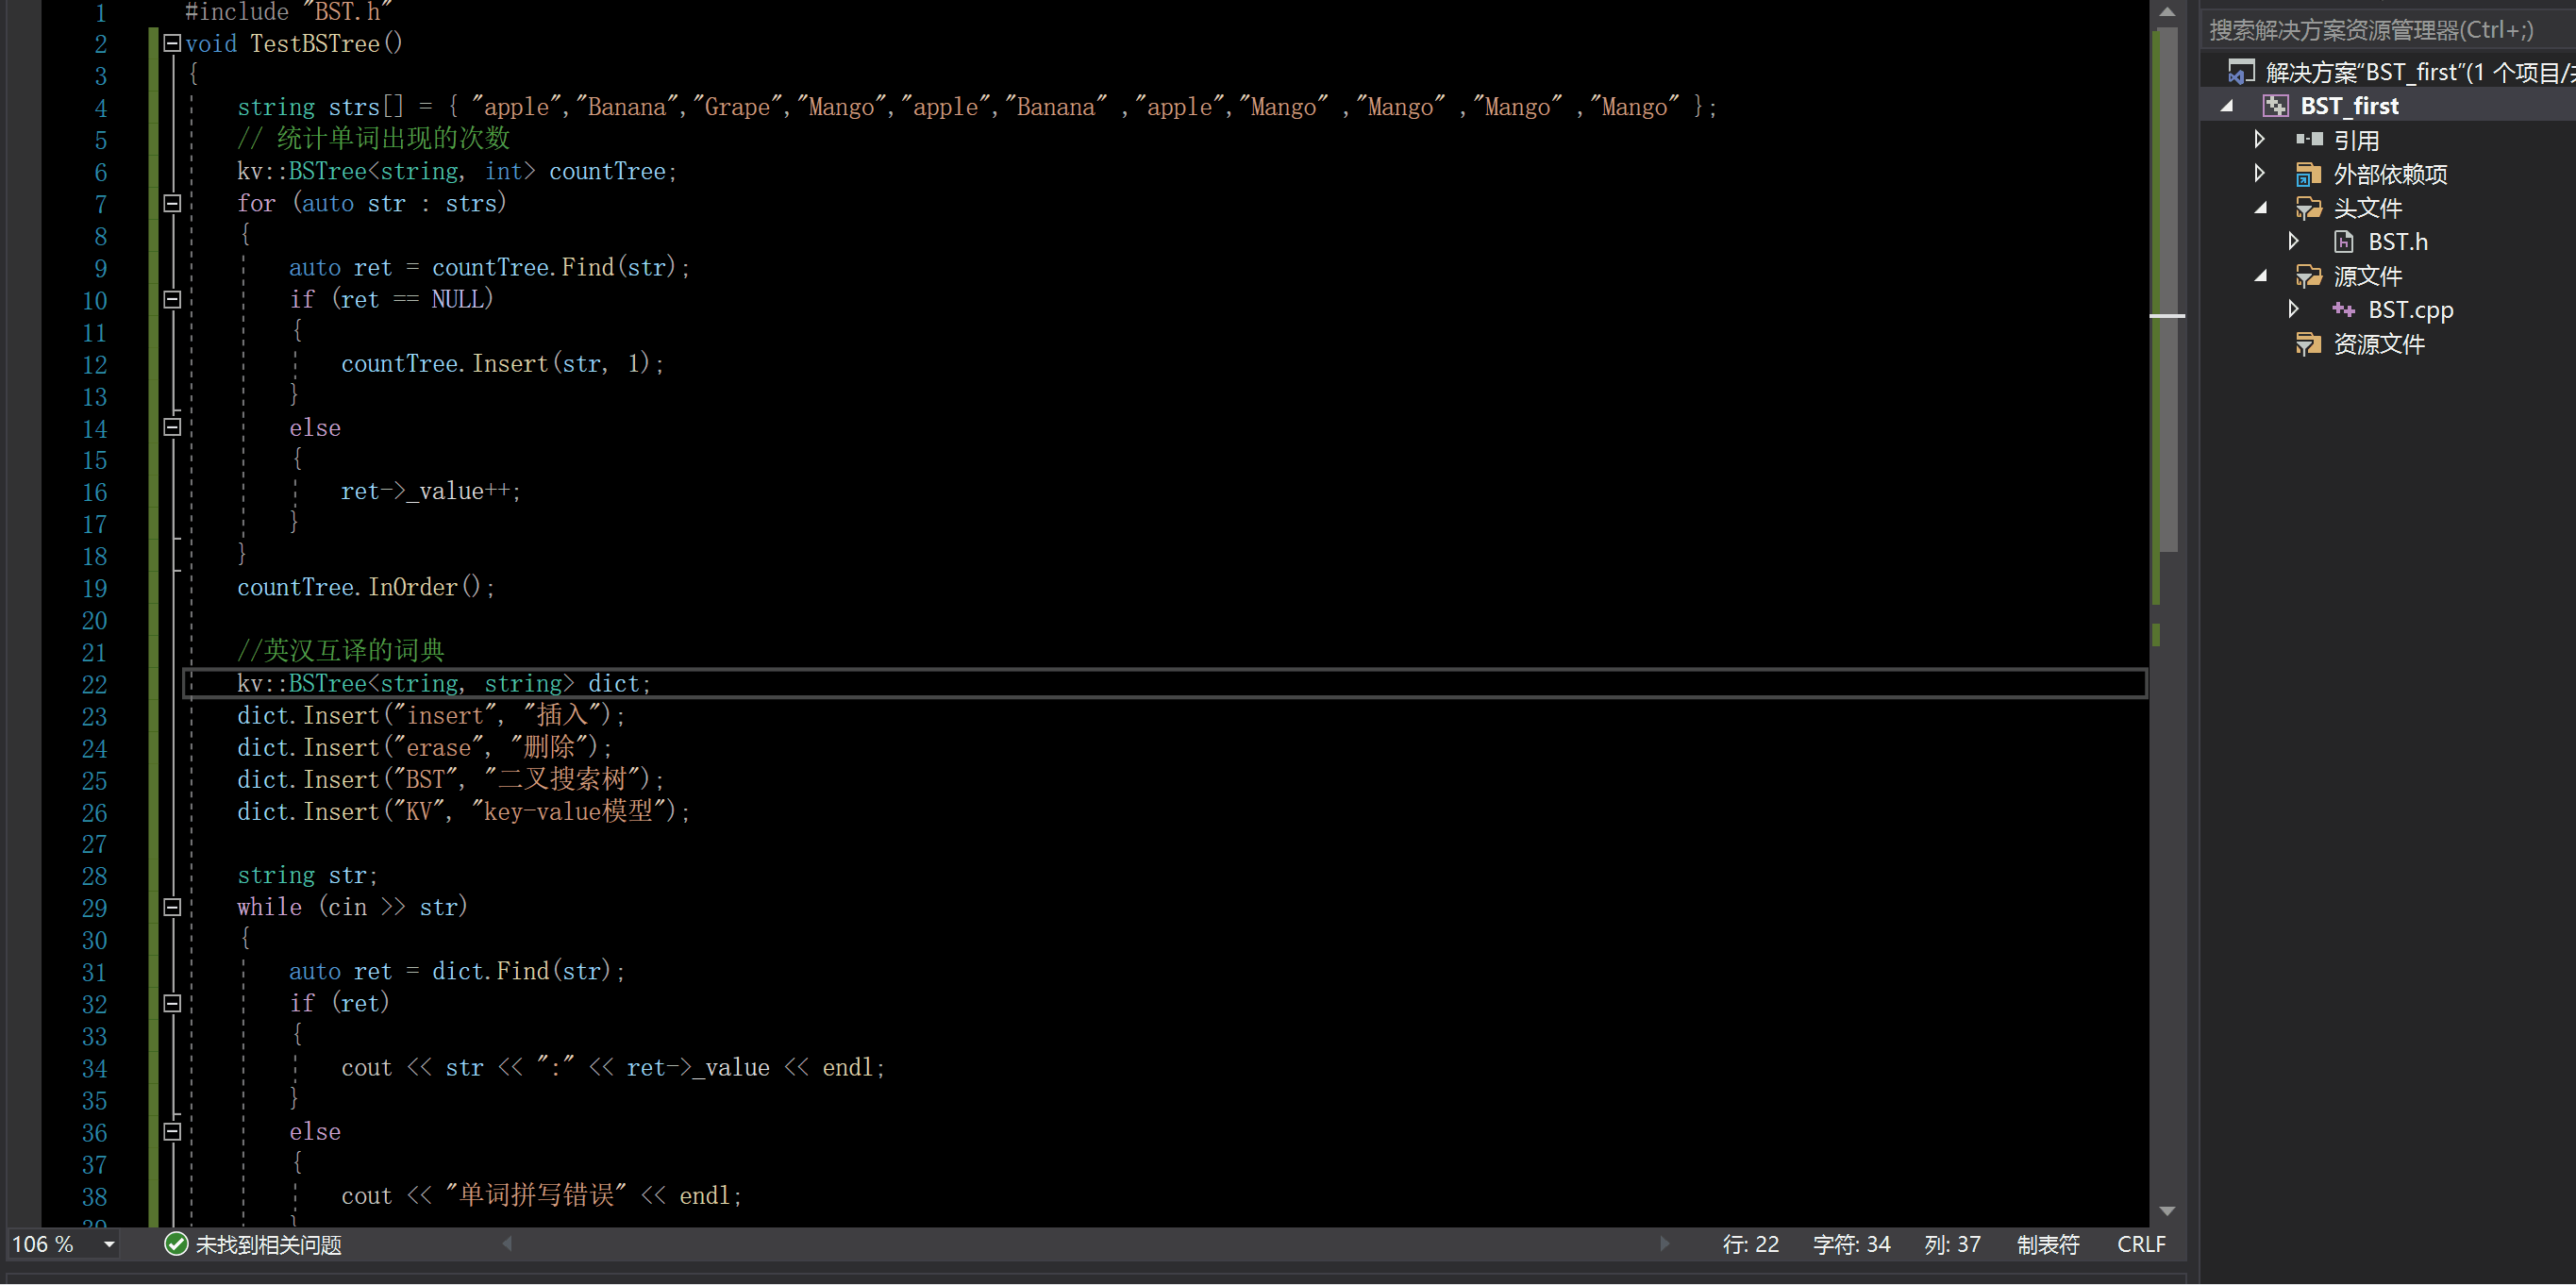Collapse the else block fold on line 14
Screen dimensions: 2576x1285
click(x=172, y=427)
